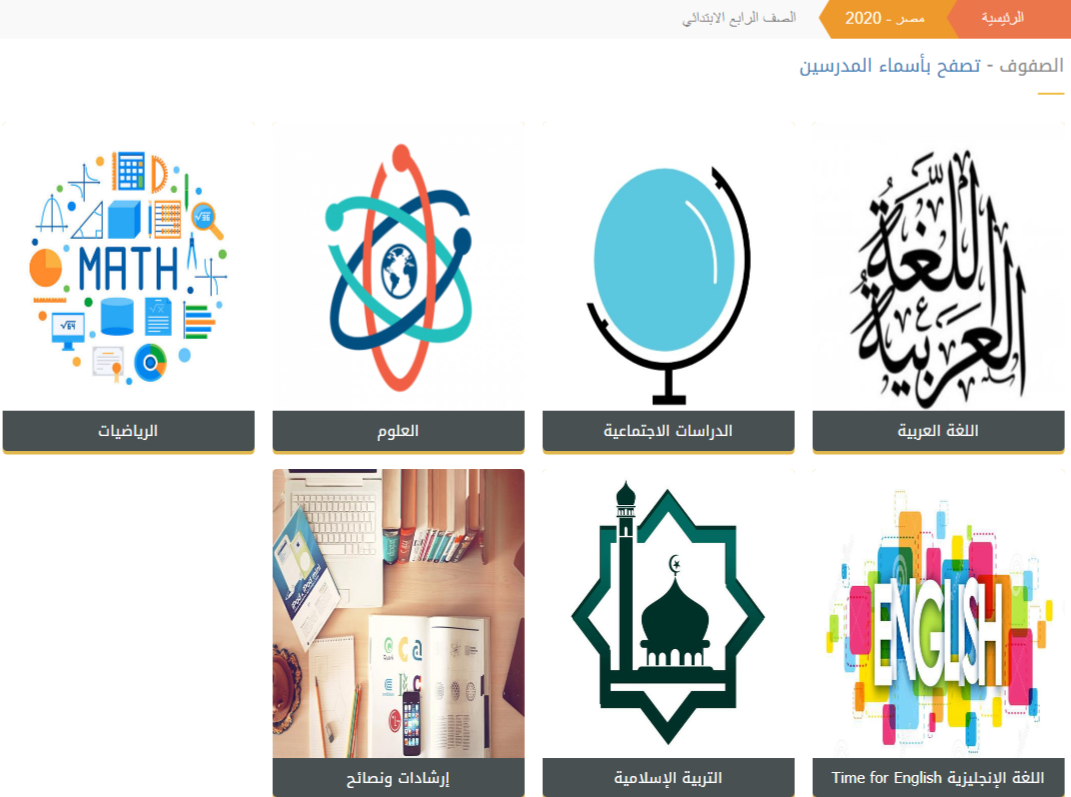Open the إرشادات ونصائح button
Viewport: 1071px width, 797px height.
398,777
